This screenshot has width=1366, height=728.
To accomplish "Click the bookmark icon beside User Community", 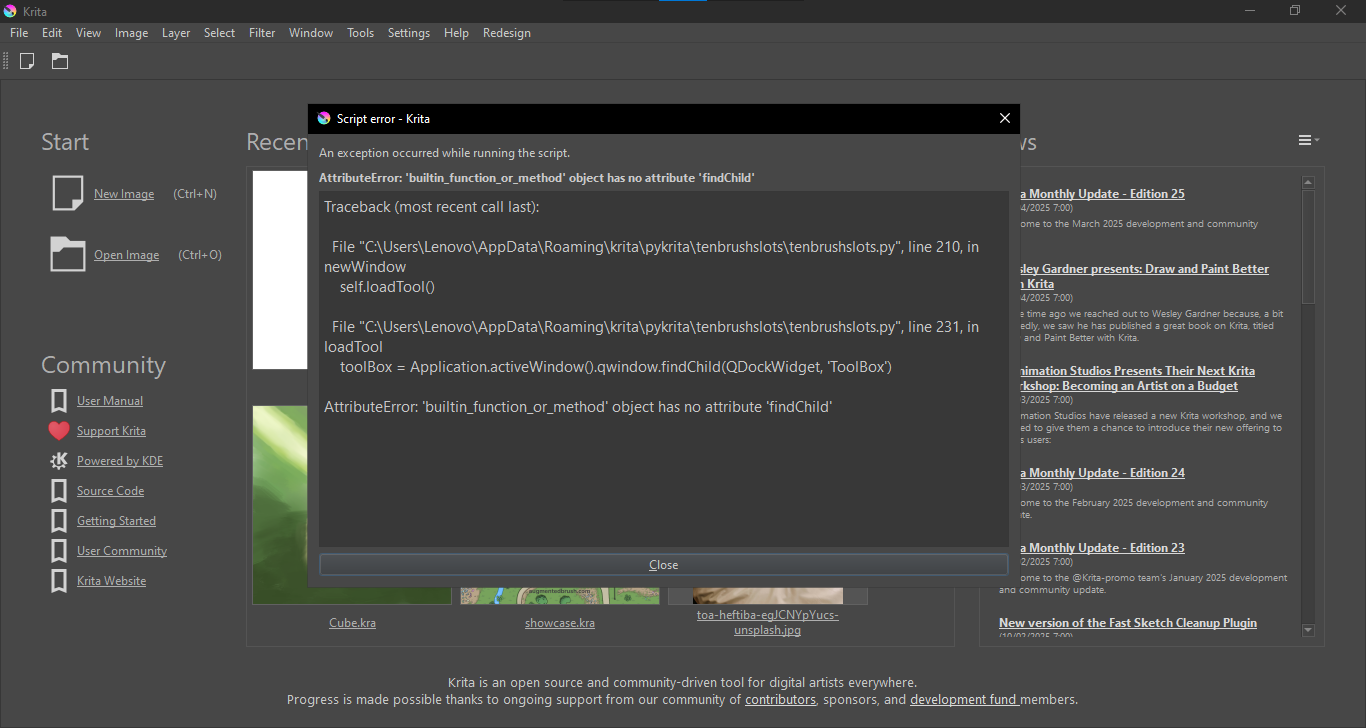I will click(x=59, y=551).
